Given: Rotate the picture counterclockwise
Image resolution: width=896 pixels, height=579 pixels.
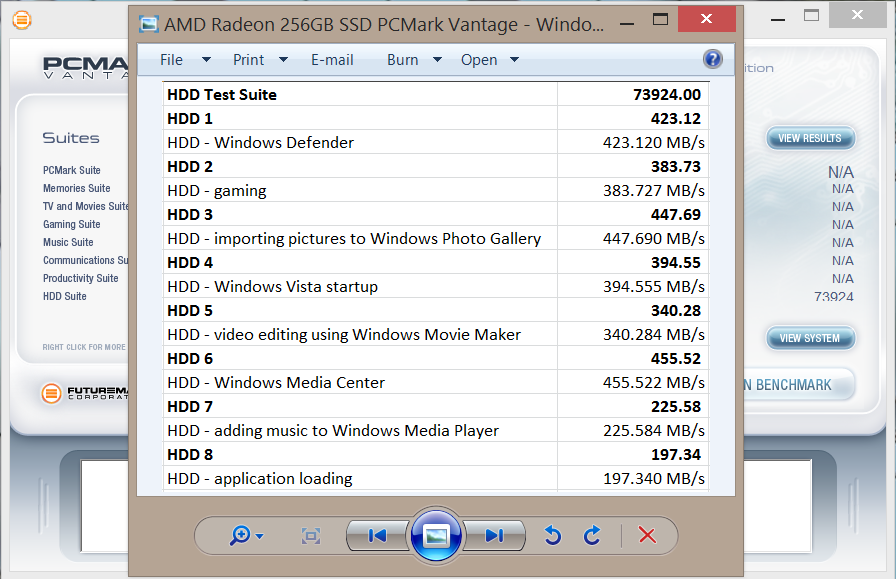Looking at the screenshot, I should pyautogui.click(x=552, y=536).
